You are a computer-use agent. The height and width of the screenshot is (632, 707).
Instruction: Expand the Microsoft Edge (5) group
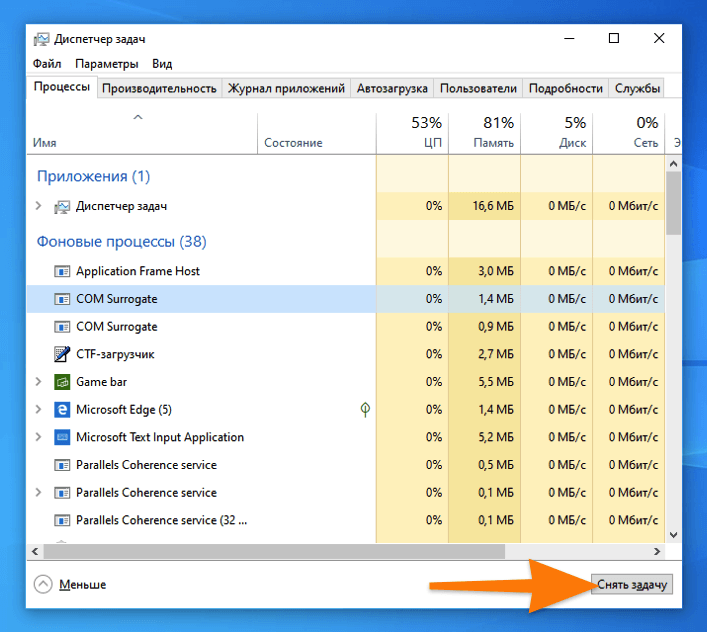38,409
